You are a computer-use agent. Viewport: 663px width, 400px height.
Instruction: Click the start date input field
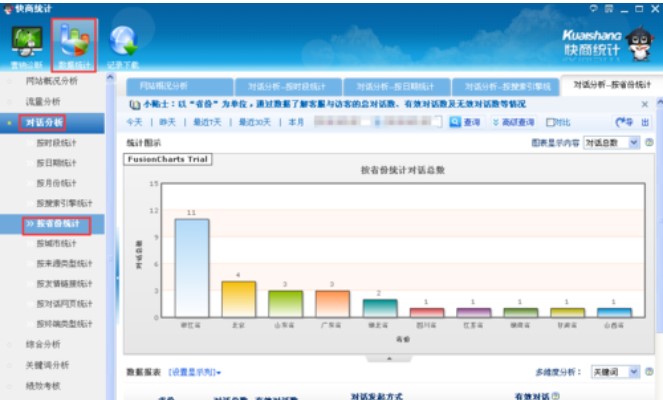pyautogui.click(x=342, y=122)
